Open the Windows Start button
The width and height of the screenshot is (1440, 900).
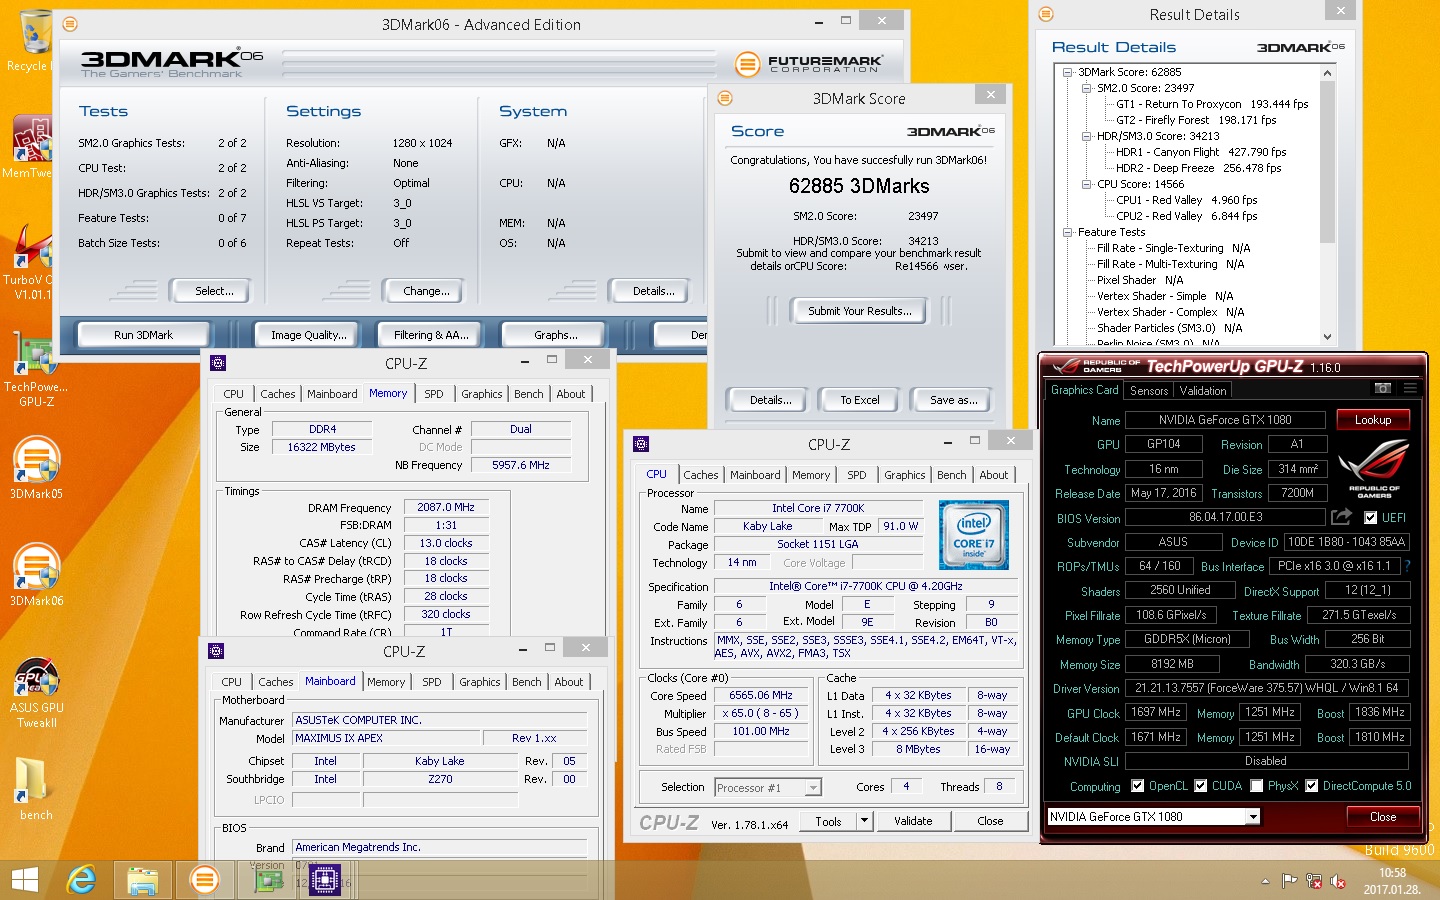tap(24, 880)
